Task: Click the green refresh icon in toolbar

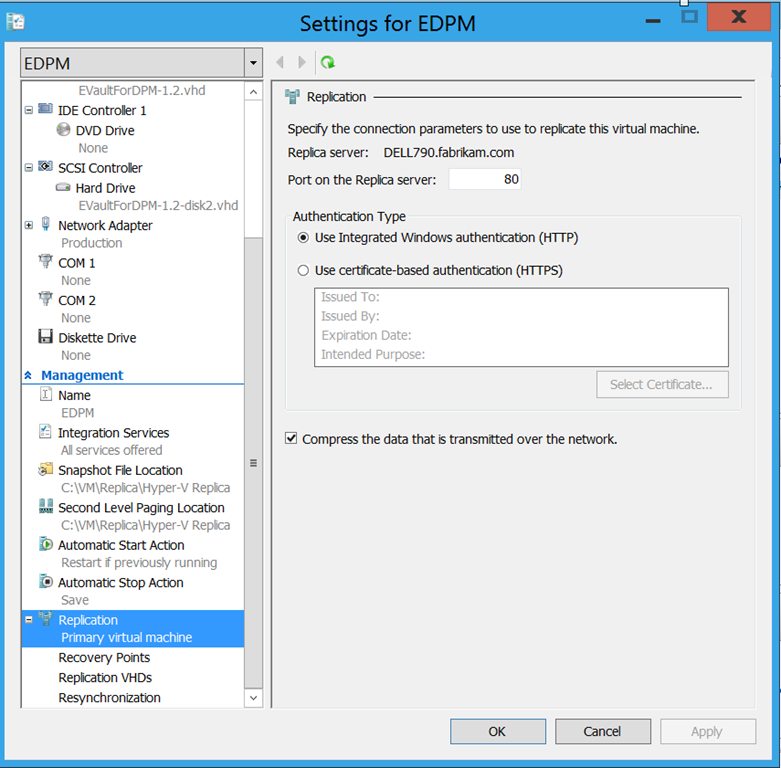Action: coord(328,62)
